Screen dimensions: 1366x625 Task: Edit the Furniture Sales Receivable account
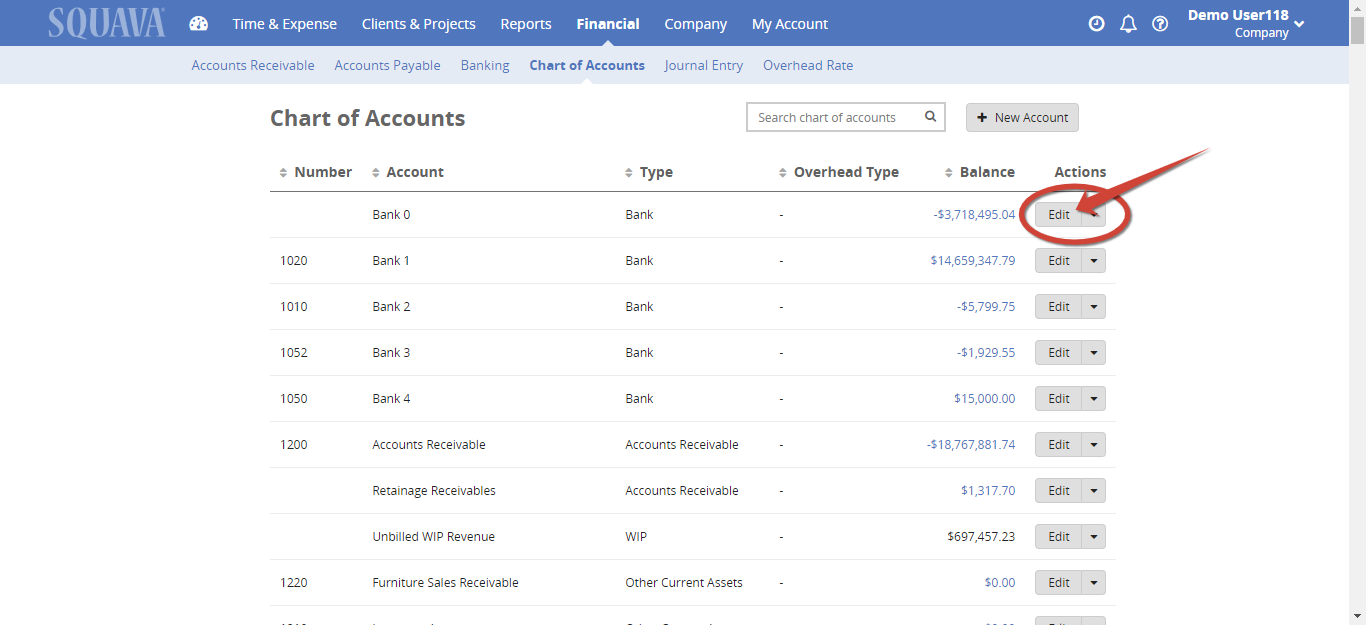point(1059,583)
